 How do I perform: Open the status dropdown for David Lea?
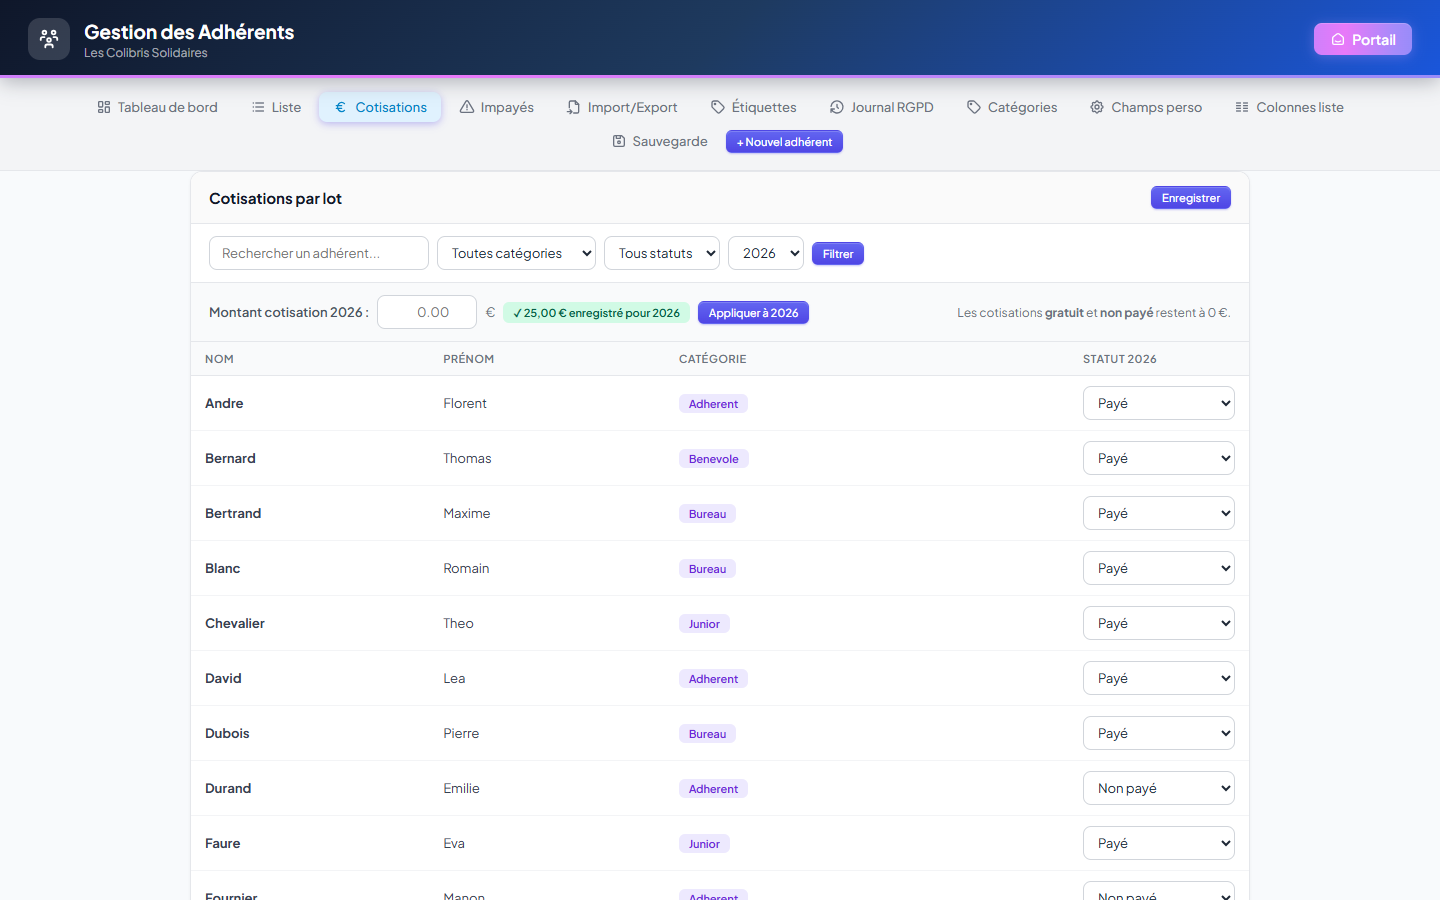coord(1159,678)
